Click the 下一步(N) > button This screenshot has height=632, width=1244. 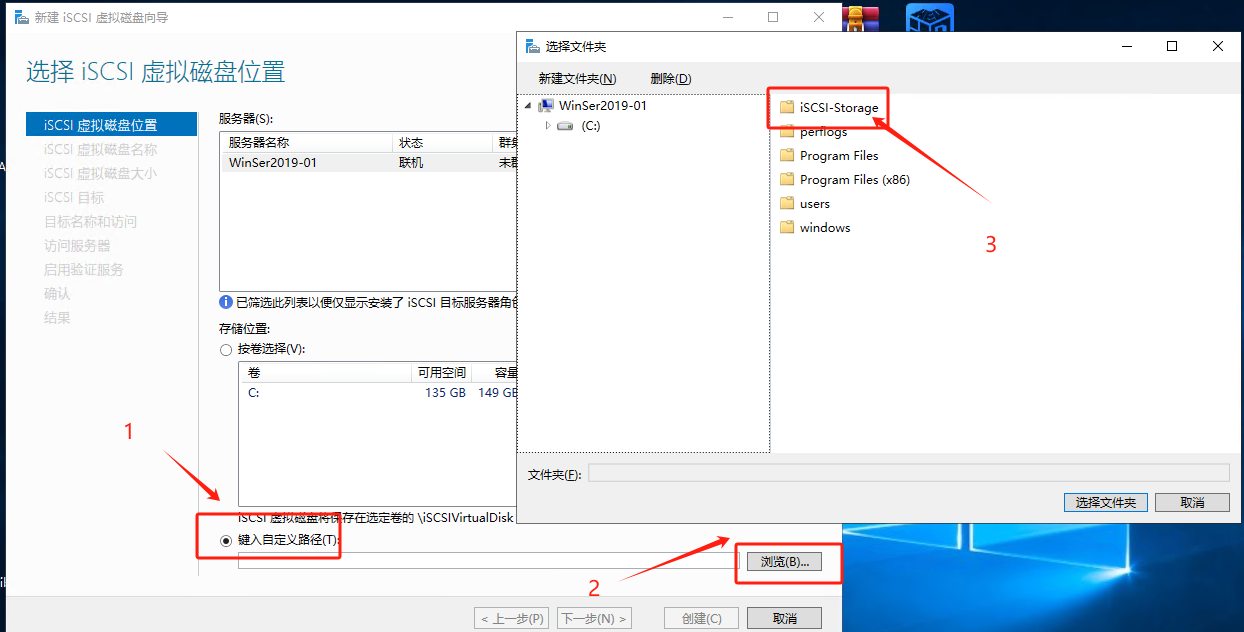(x=594, y=619)
